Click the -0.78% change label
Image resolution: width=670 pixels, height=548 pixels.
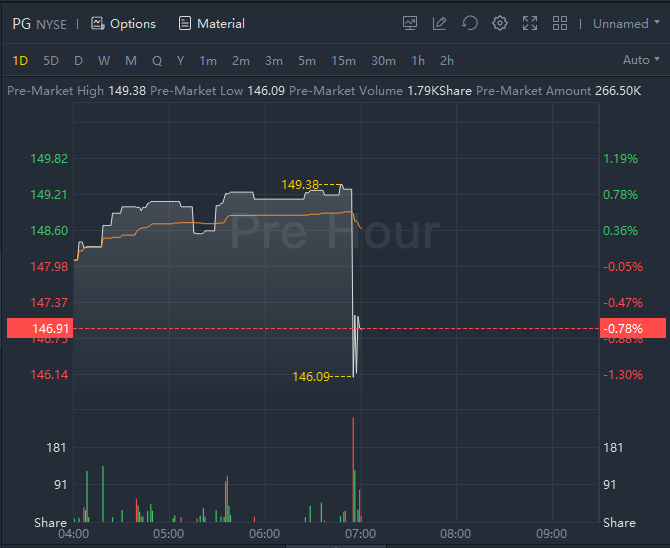tap(633, 328)
